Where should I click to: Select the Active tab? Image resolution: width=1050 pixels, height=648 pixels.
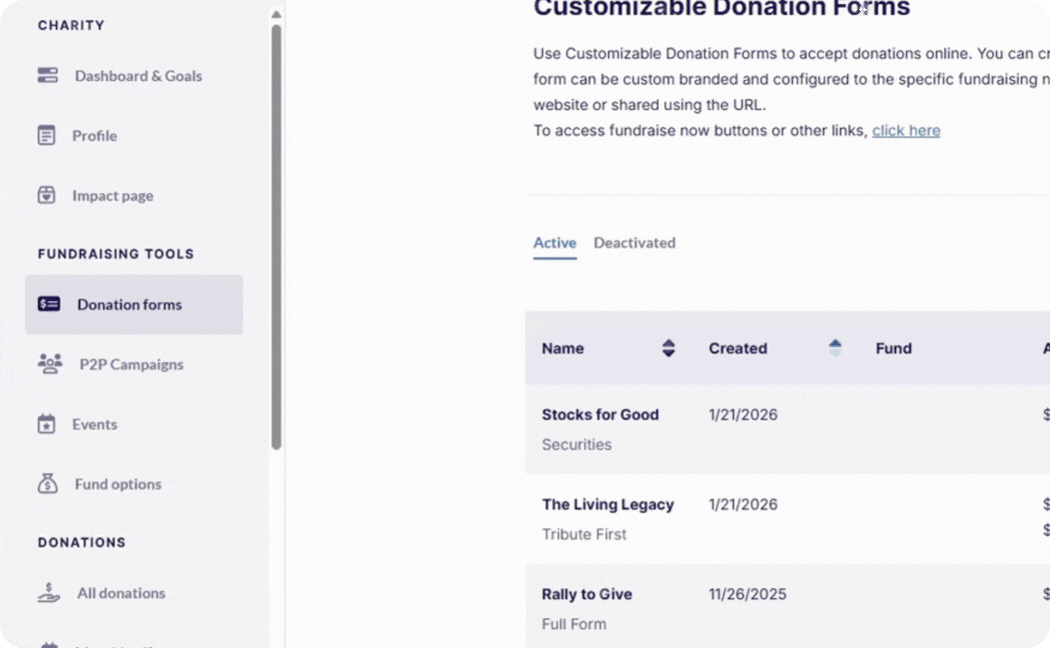pyautogui.click(x=555, y=243)
